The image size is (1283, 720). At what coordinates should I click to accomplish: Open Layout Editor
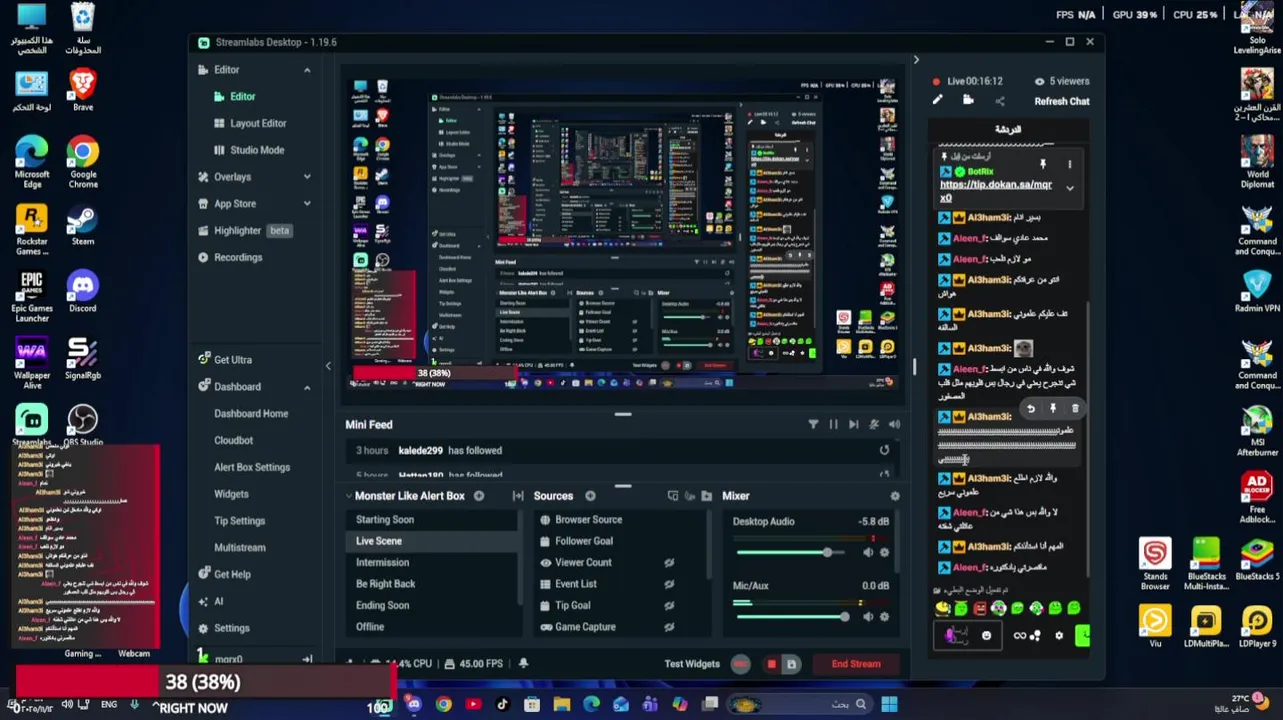click(258, 123)
